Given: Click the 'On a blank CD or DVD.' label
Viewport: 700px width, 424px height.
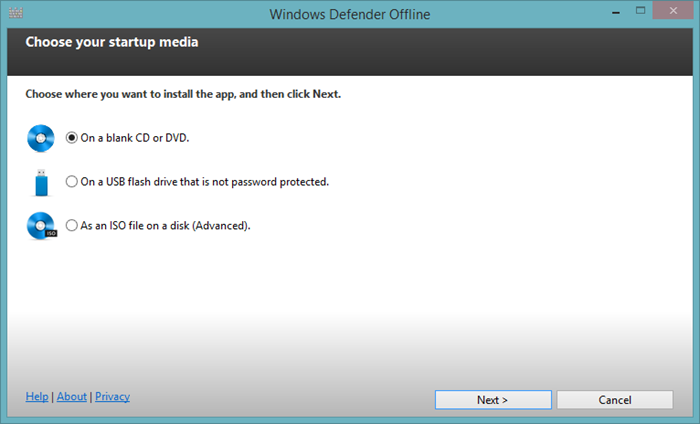Looking at the screenshot, I should tap(135, 138).
